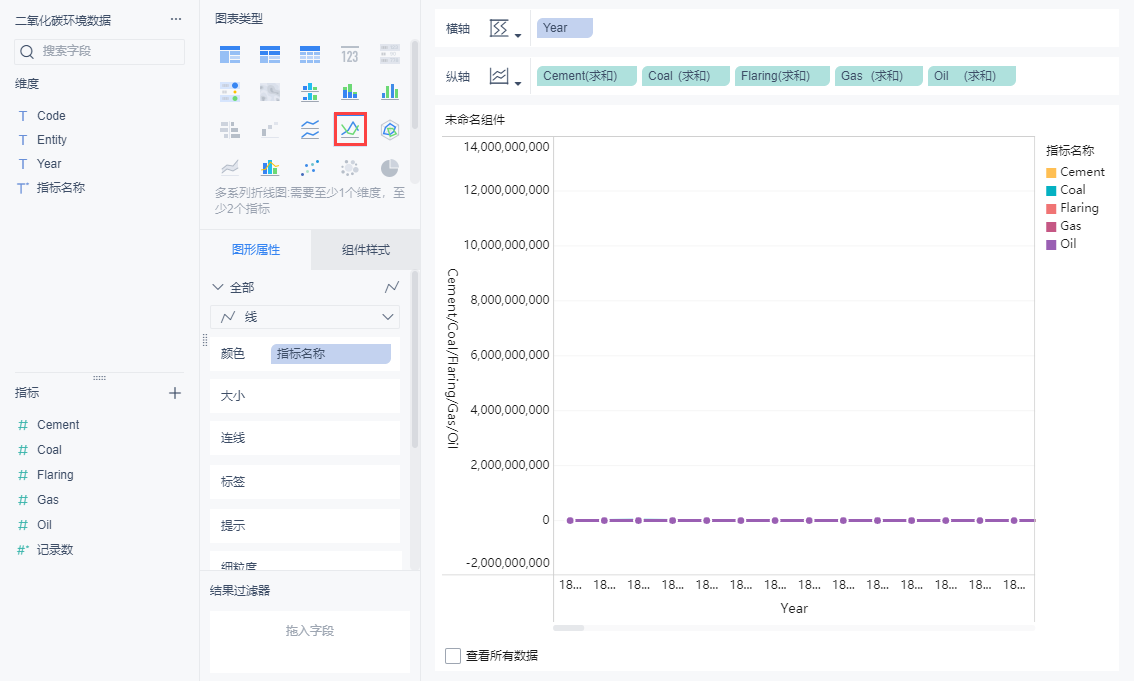Click the Flaring legend entry

[1073, 208]
